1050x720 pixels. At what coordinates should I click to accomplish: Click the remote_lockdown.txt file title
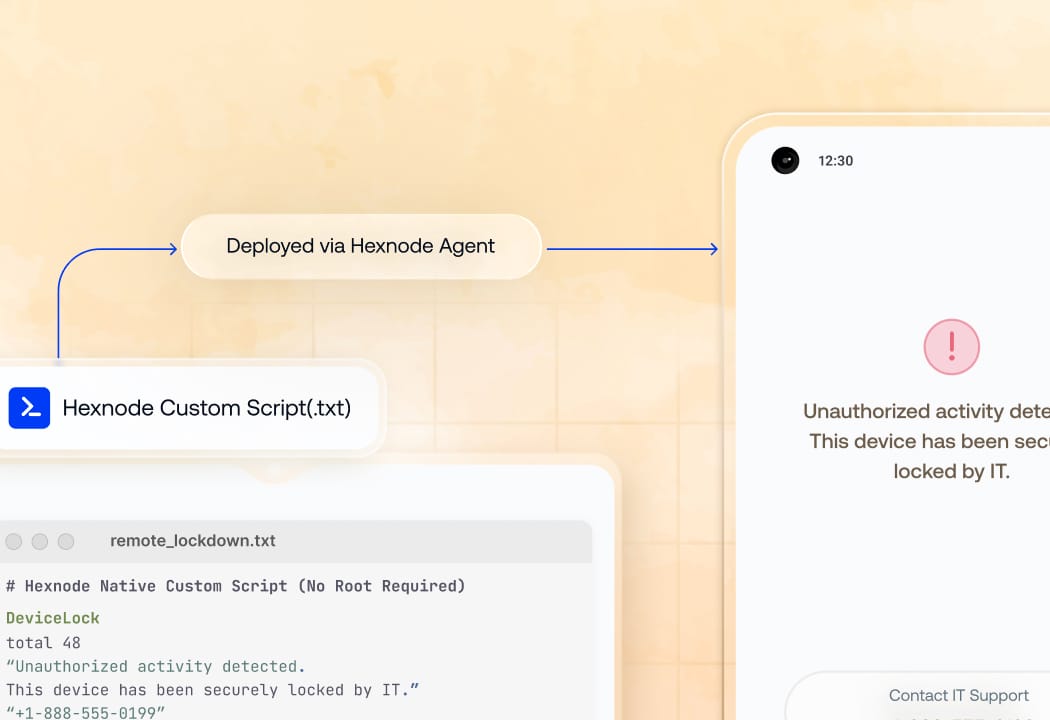(193, 541)
